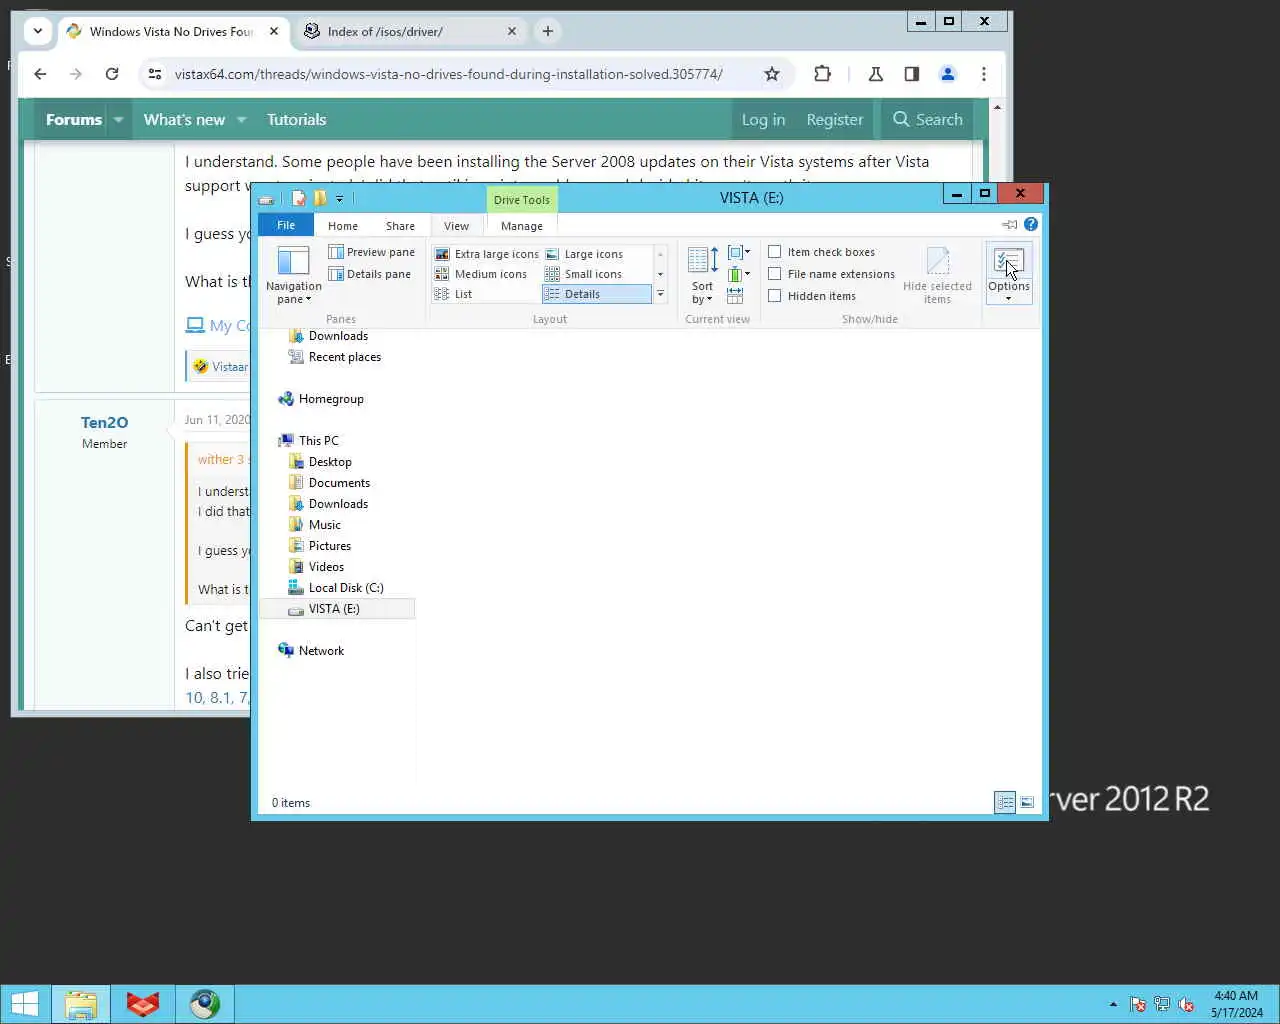Screen dimensions: 1280x1024
Task: Switch to the Manage ribbon tab
Action: [x=522, y=226]
